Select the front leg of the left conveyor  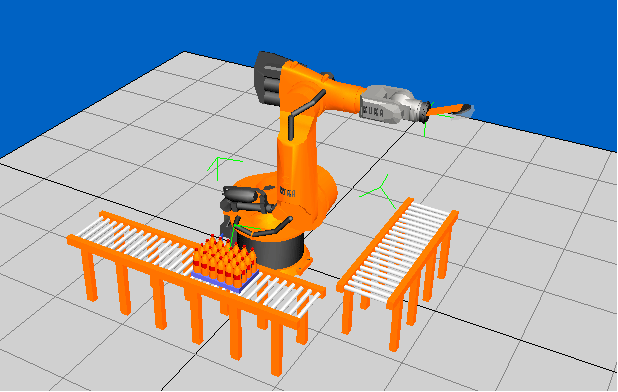point(277,350)
